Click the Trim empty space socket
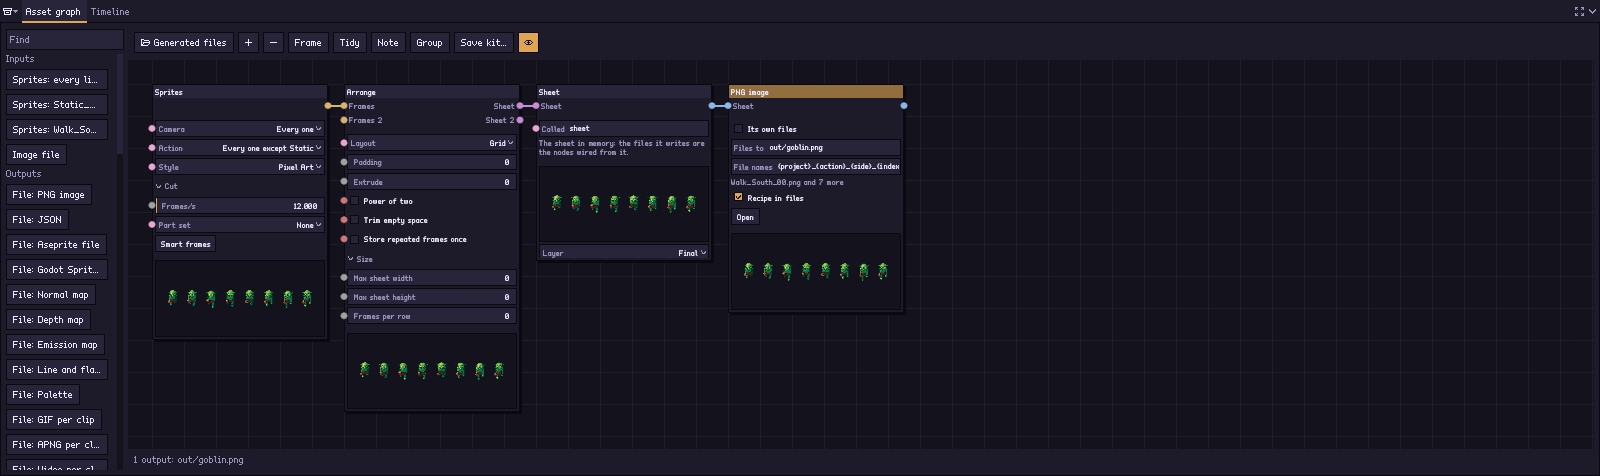Image resolution: width=1600 pixels, height=476 pixels. tap(344, 220)
